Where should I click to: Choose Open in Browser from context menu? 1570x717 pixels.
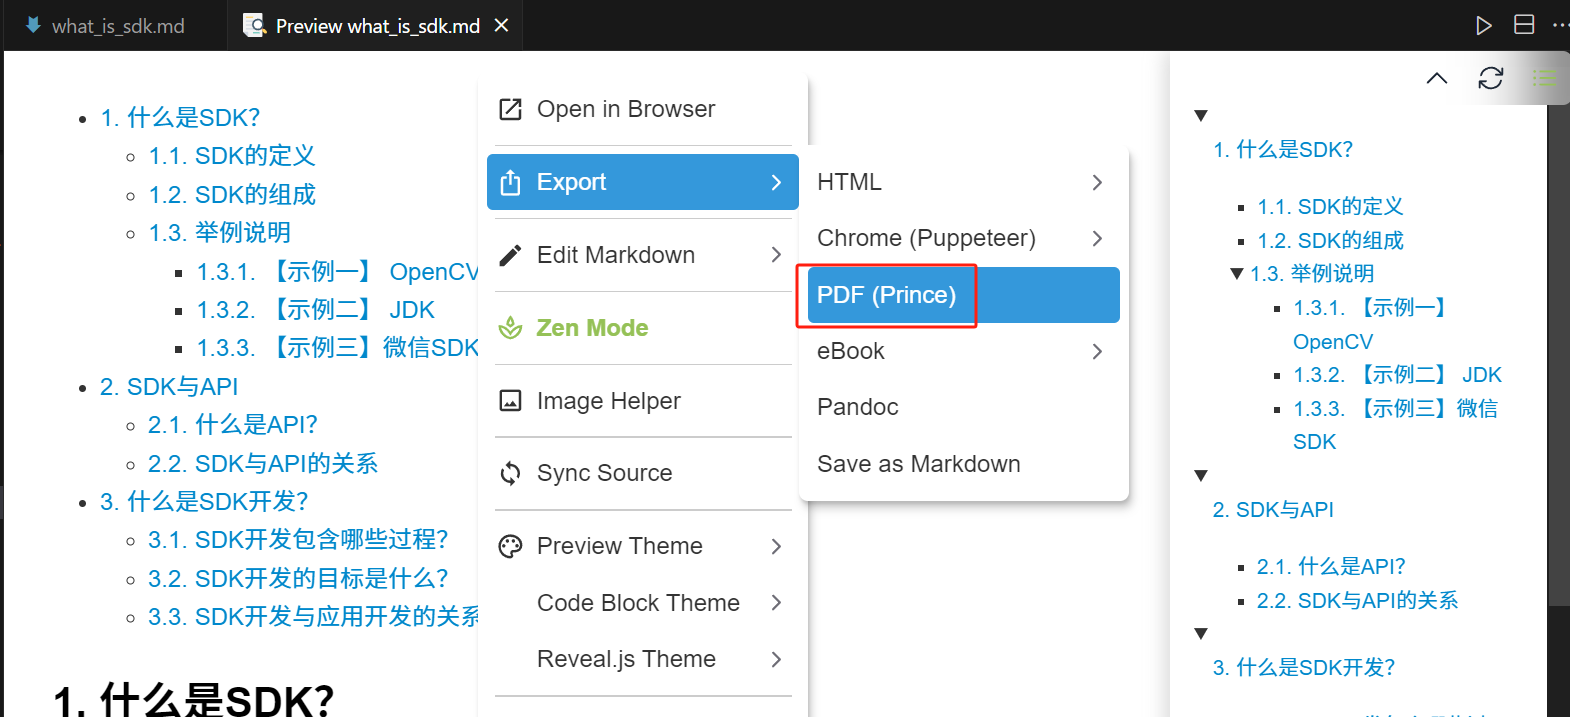point(625,109)
